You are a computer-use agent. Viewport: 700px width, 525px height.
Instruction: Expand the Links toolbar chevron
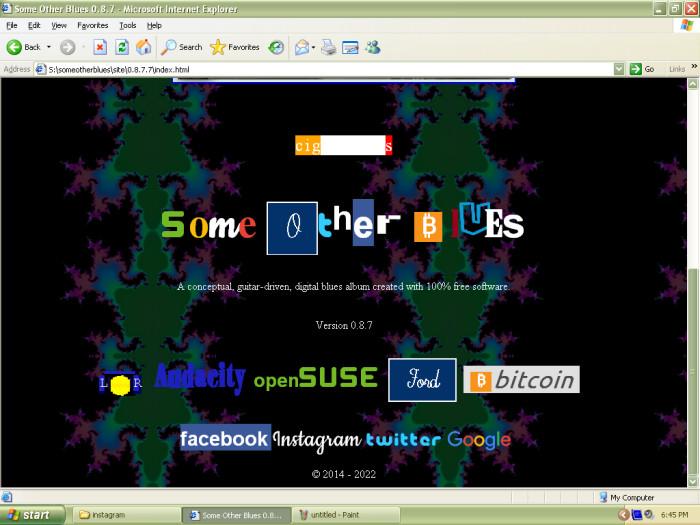pos(694,67)
